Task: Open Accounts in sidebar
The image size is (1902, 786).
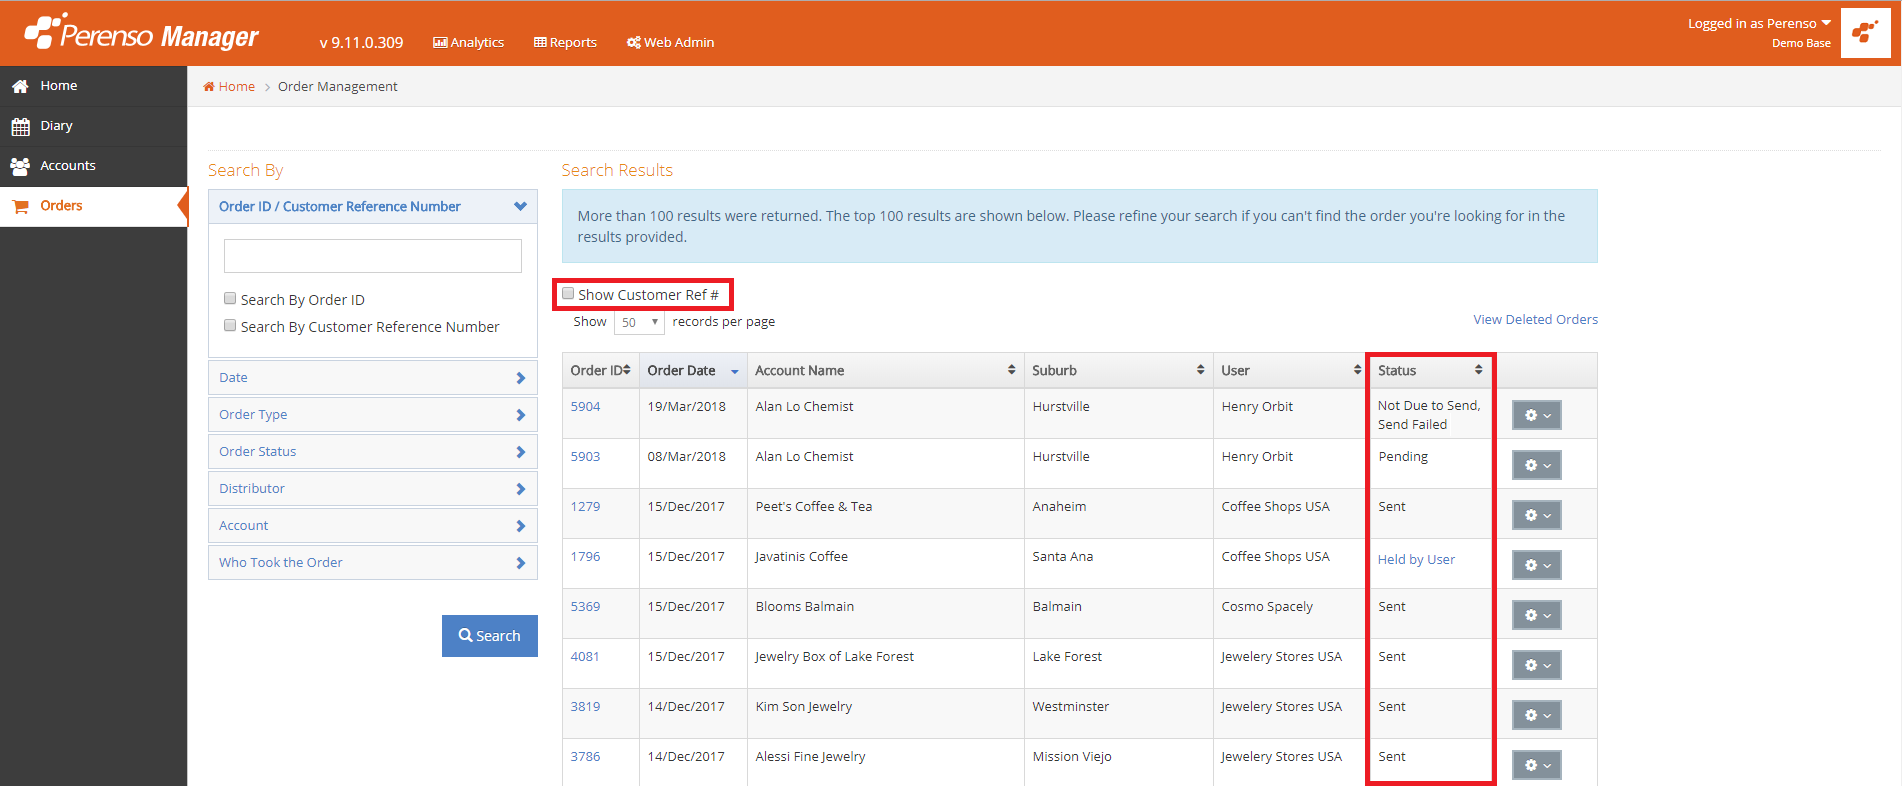Action: tap(93, 166)
